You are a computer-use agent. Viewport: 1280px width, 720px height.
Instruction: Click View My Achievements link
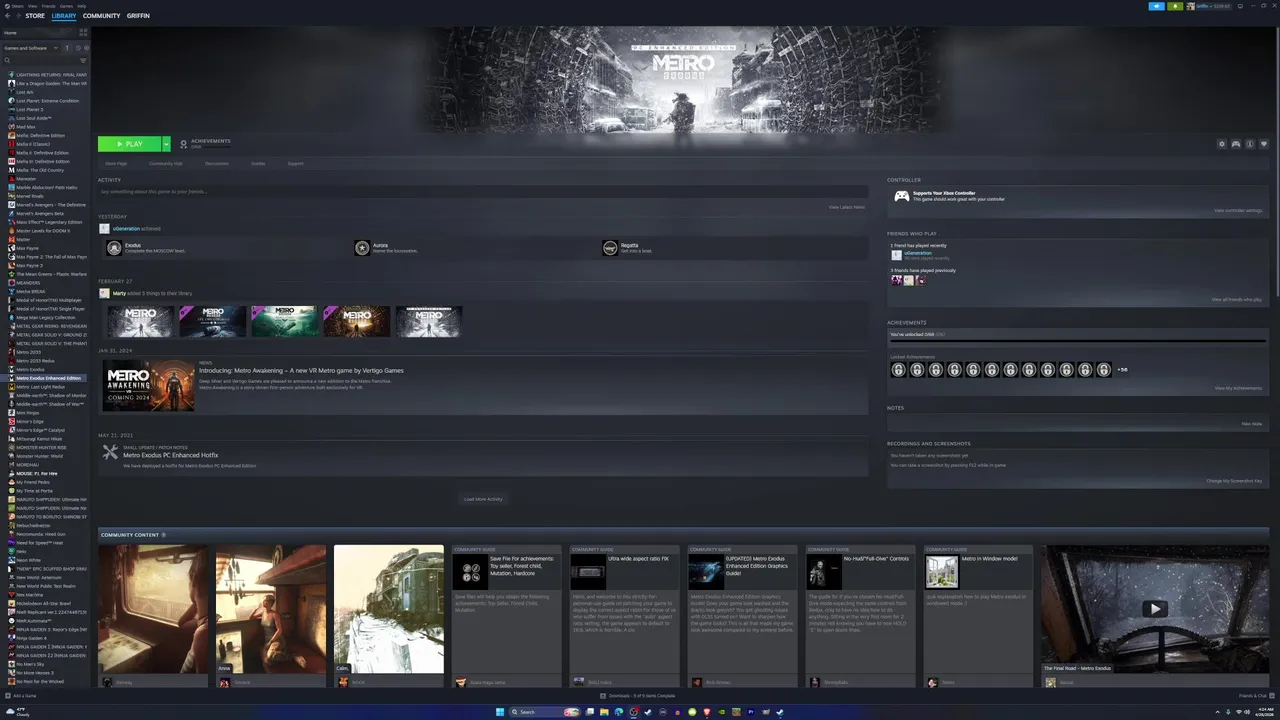point(1238,388)
